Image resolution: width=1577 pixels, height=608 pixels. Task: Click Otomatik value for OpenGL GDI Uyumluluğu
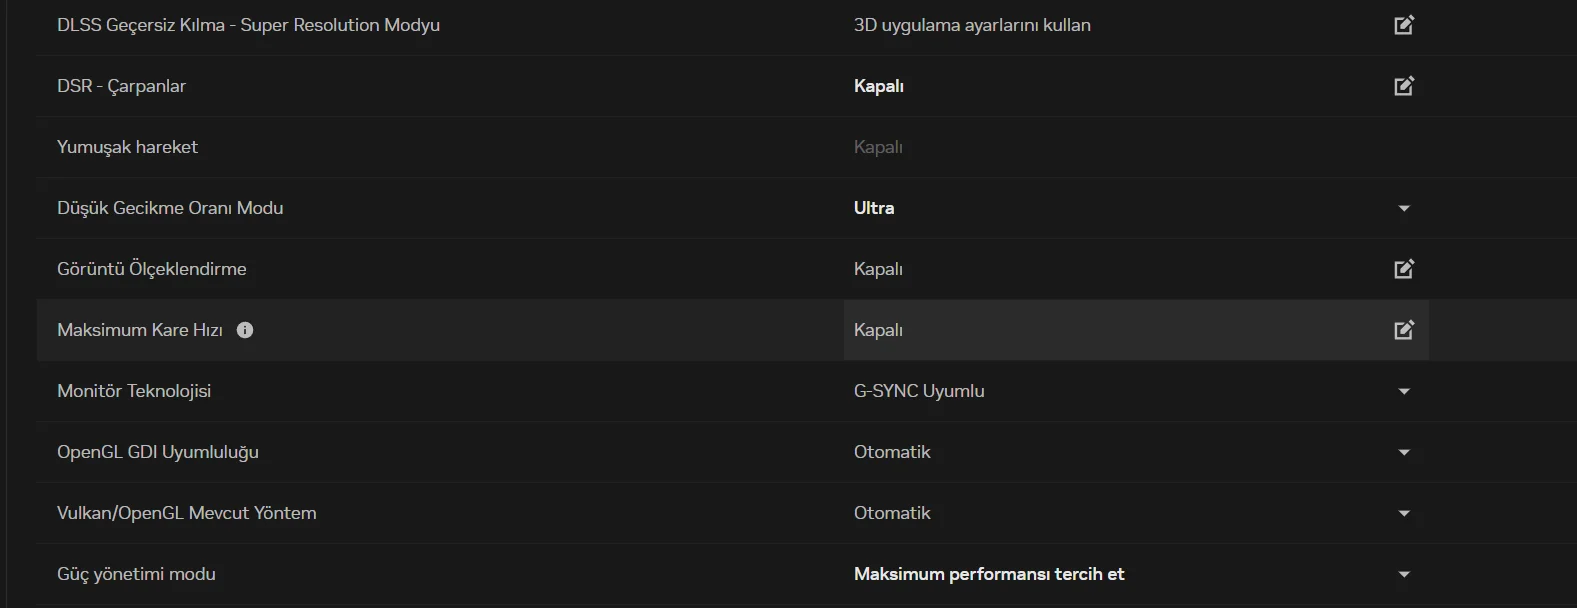pyautogui.click(x=892, y=452)
